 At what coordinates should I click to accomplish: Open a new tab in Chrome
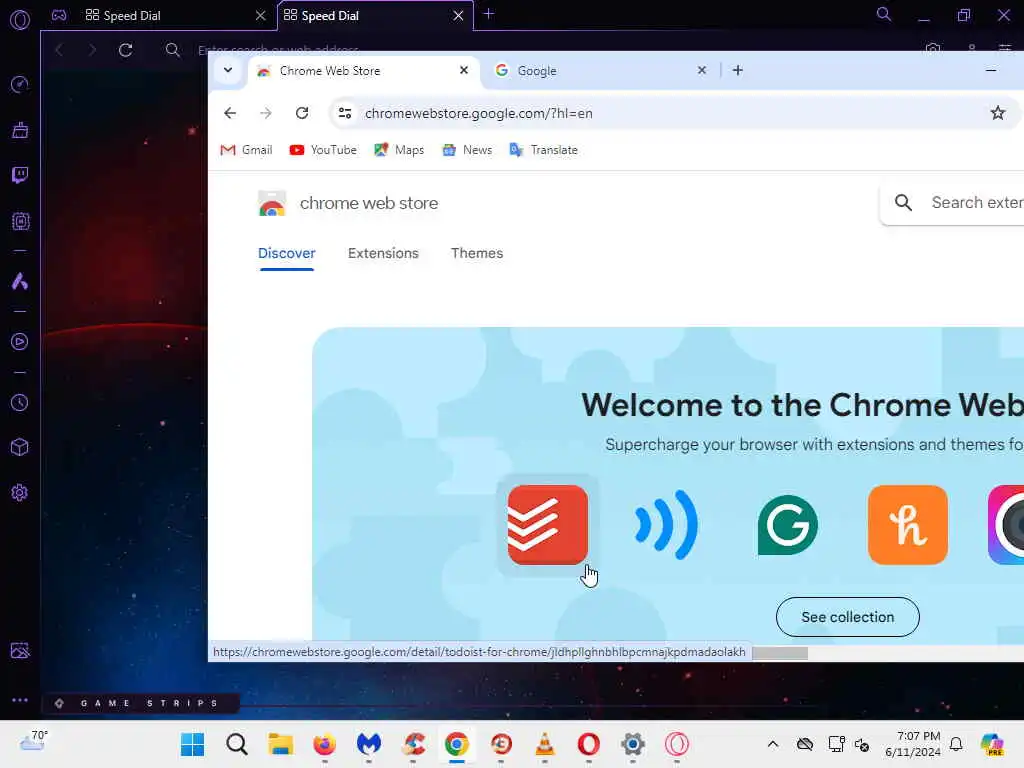pyautogui.click(x=738, y=70)
